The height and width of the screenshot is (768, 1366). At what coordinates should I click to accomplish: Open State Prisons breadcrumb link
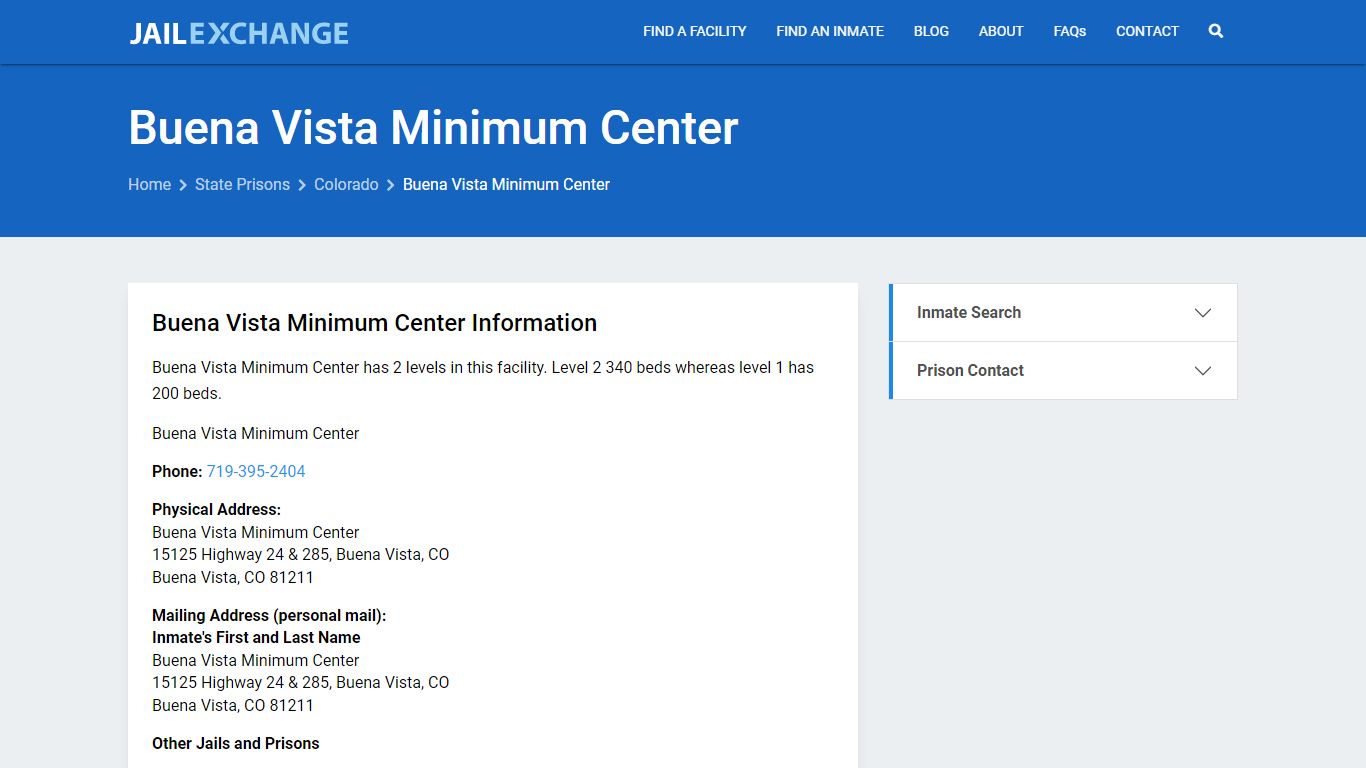(x=242, y=184)
